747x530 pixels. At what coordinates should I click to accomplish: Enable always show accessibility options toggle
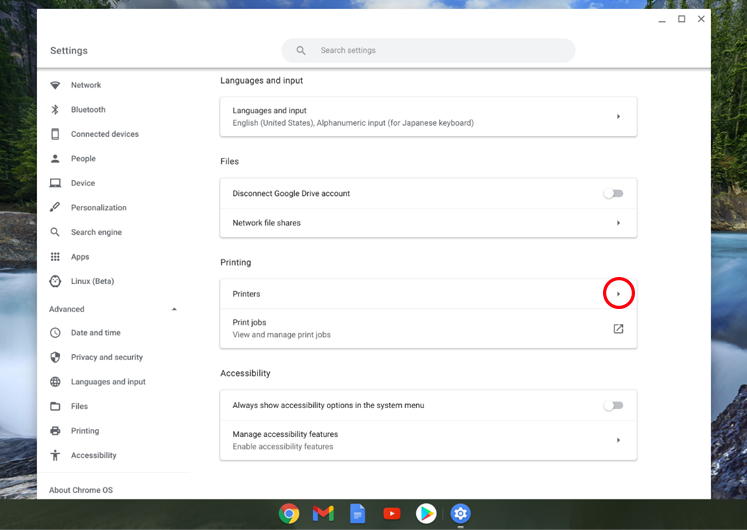pos(613,405)
